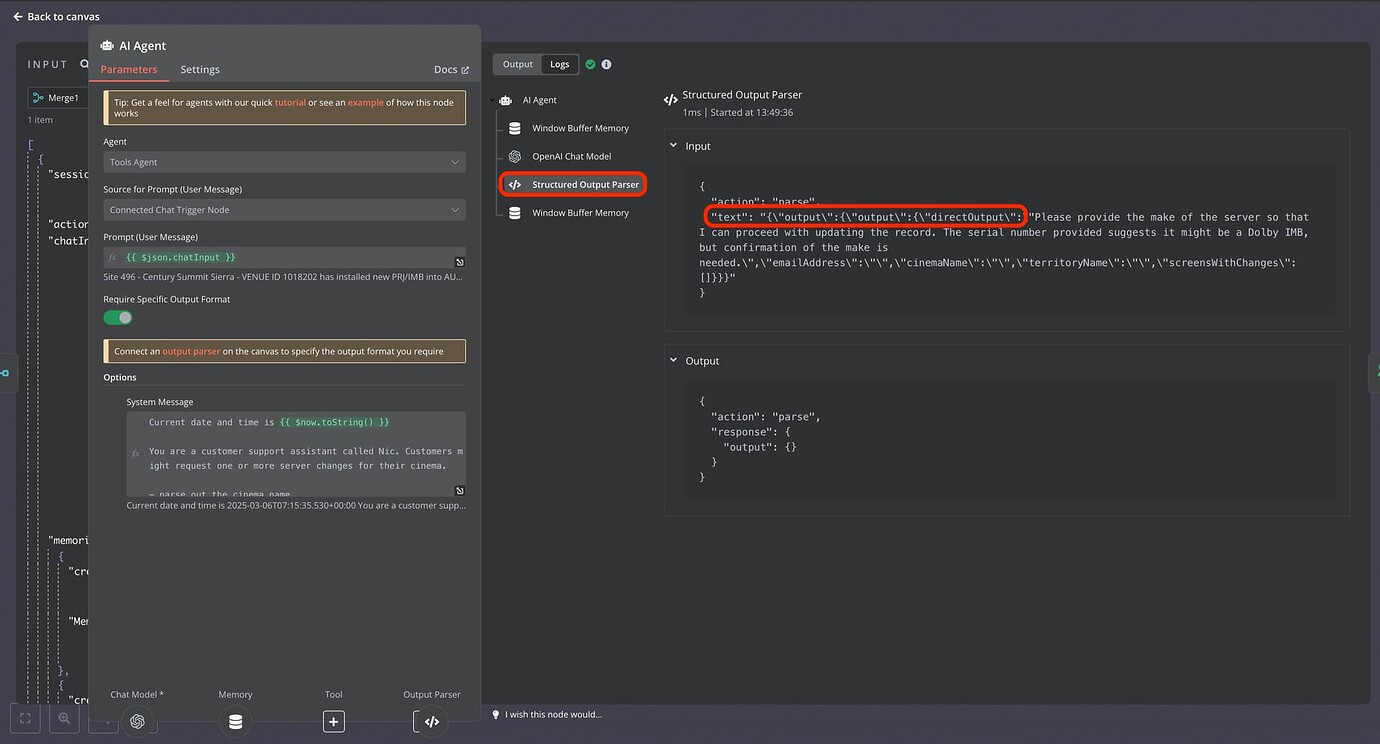Click the expression expand icon beside Prompt field
Viewport: 1380px width, 744px height.
(x=459, y=261)
